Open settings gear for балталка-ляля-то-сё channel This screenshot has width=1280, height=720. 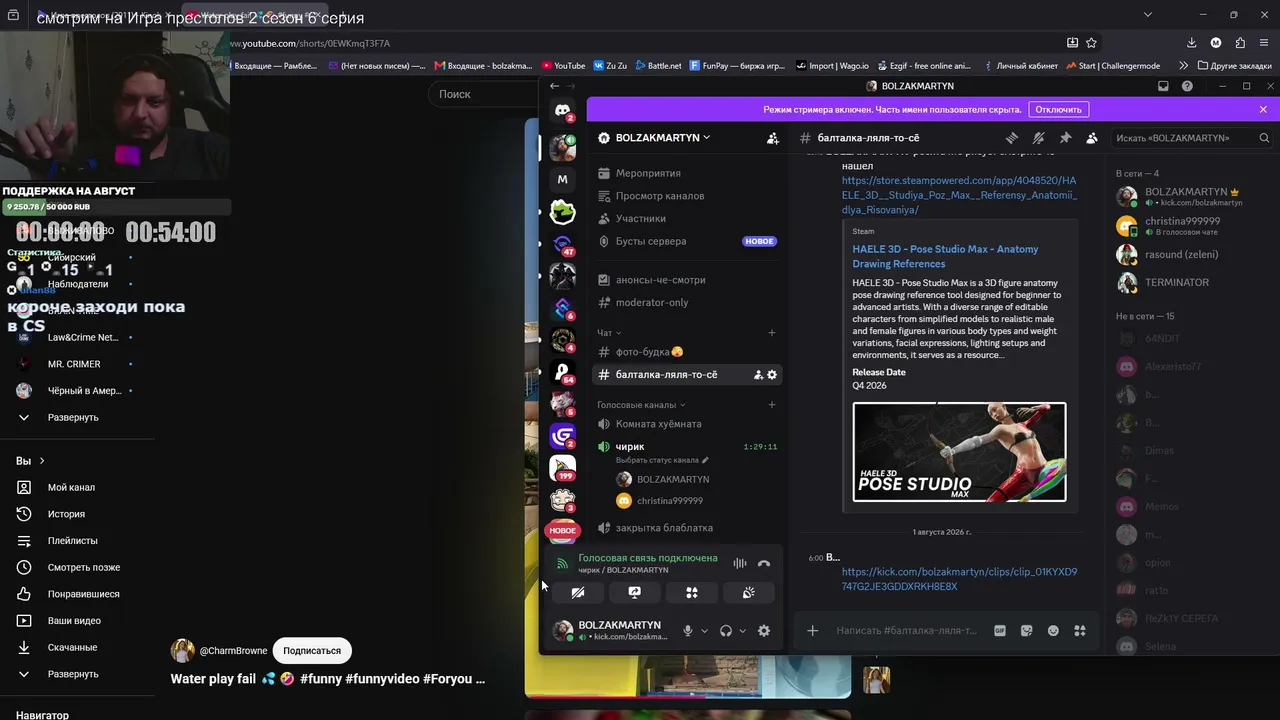click(772, 375)
